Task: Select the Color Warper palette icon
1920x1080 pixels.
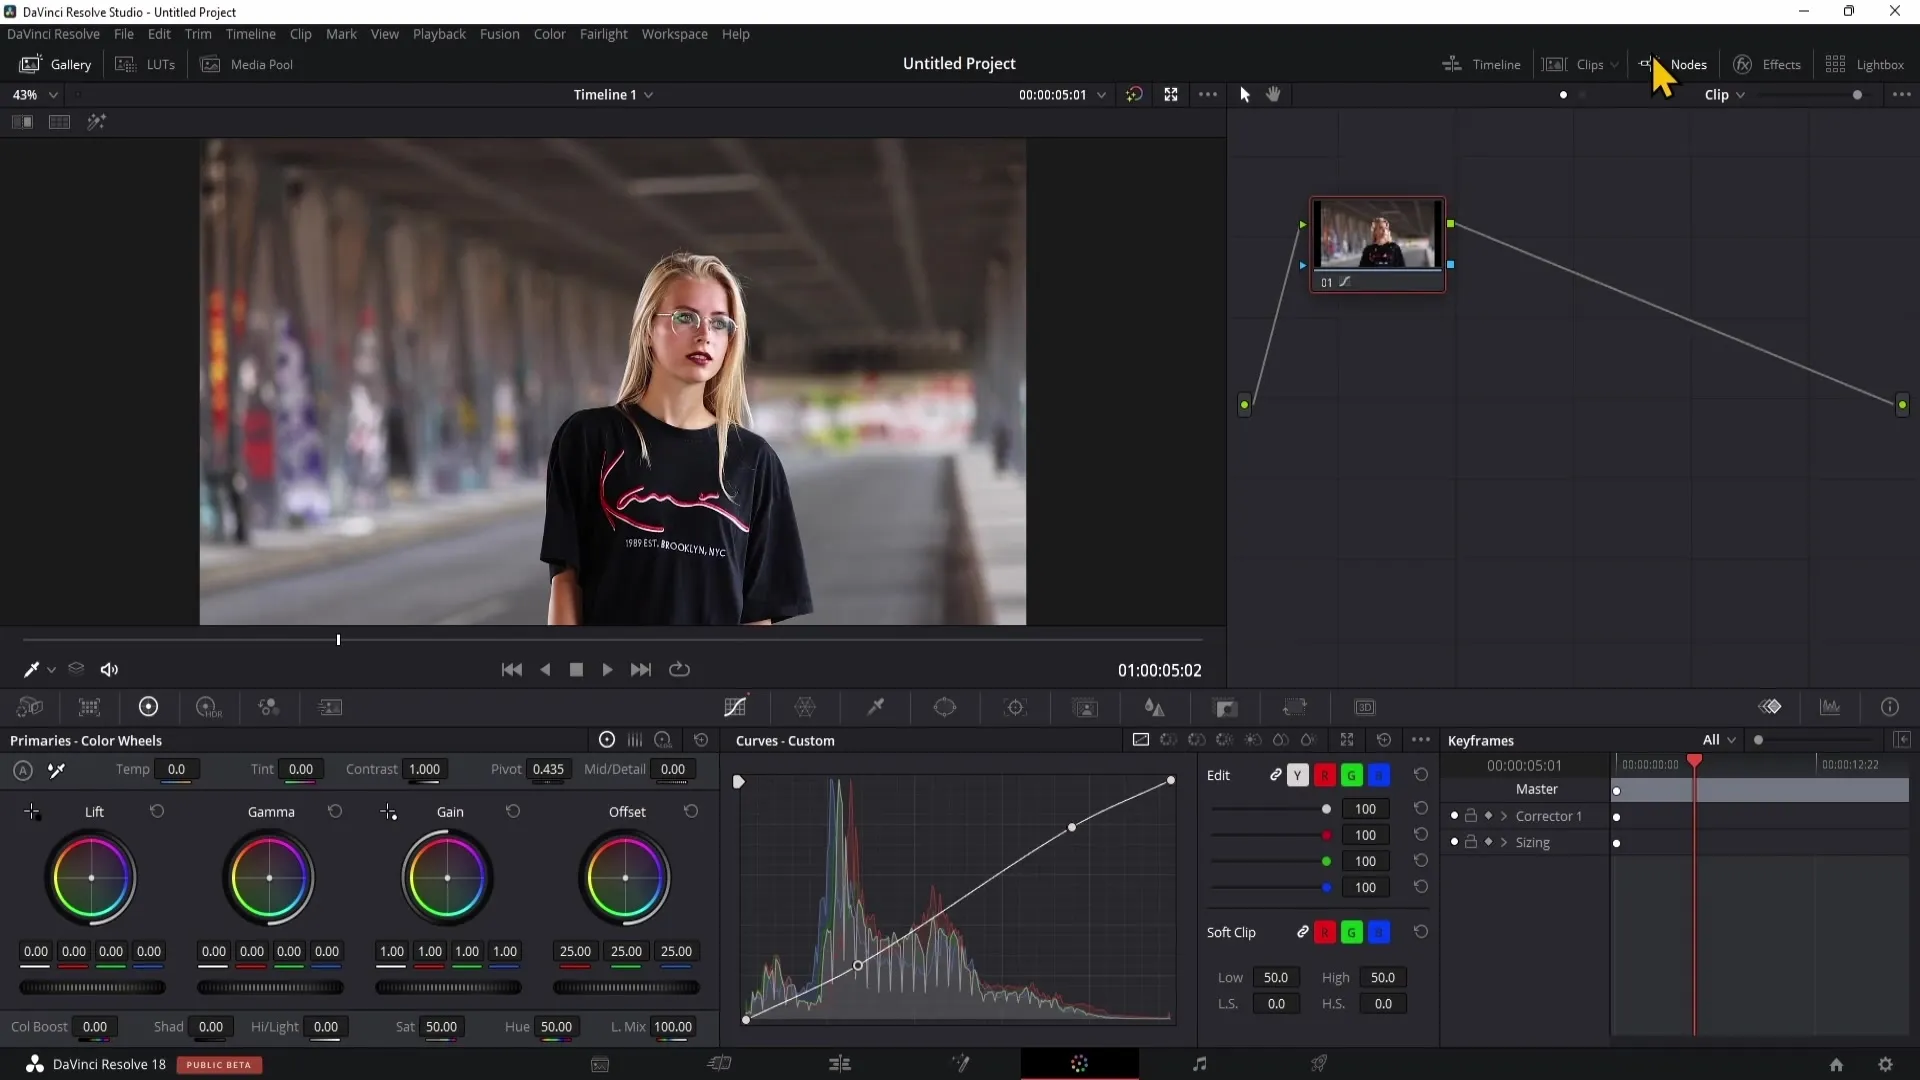Action: click(x=805, y=707)
